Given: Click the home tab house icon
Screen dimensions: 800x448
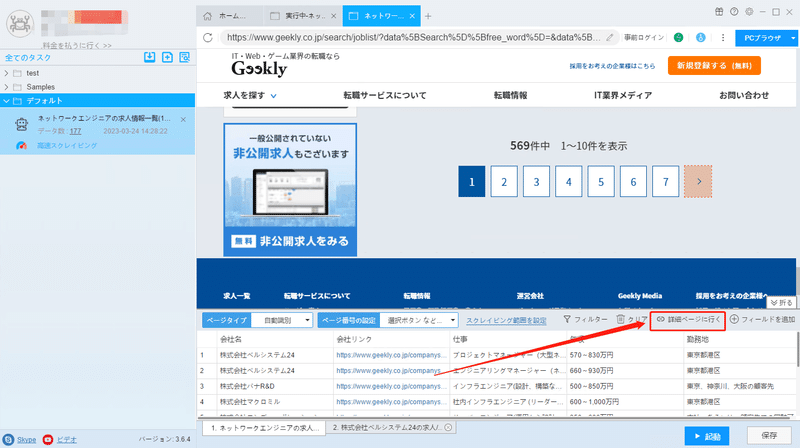Looking at the screenshot, I should [x=207, y=16].
